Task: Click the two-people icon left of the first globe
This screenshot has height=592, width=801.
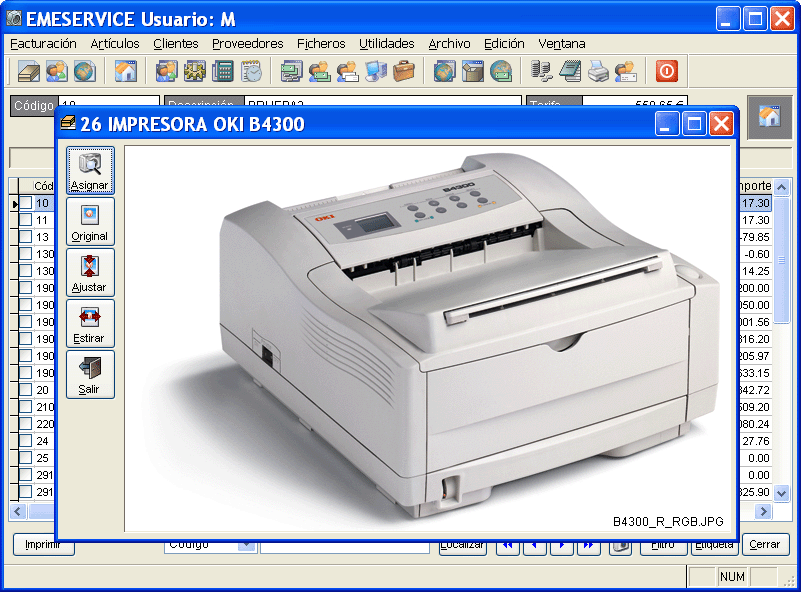Action: tap(57, 71)
